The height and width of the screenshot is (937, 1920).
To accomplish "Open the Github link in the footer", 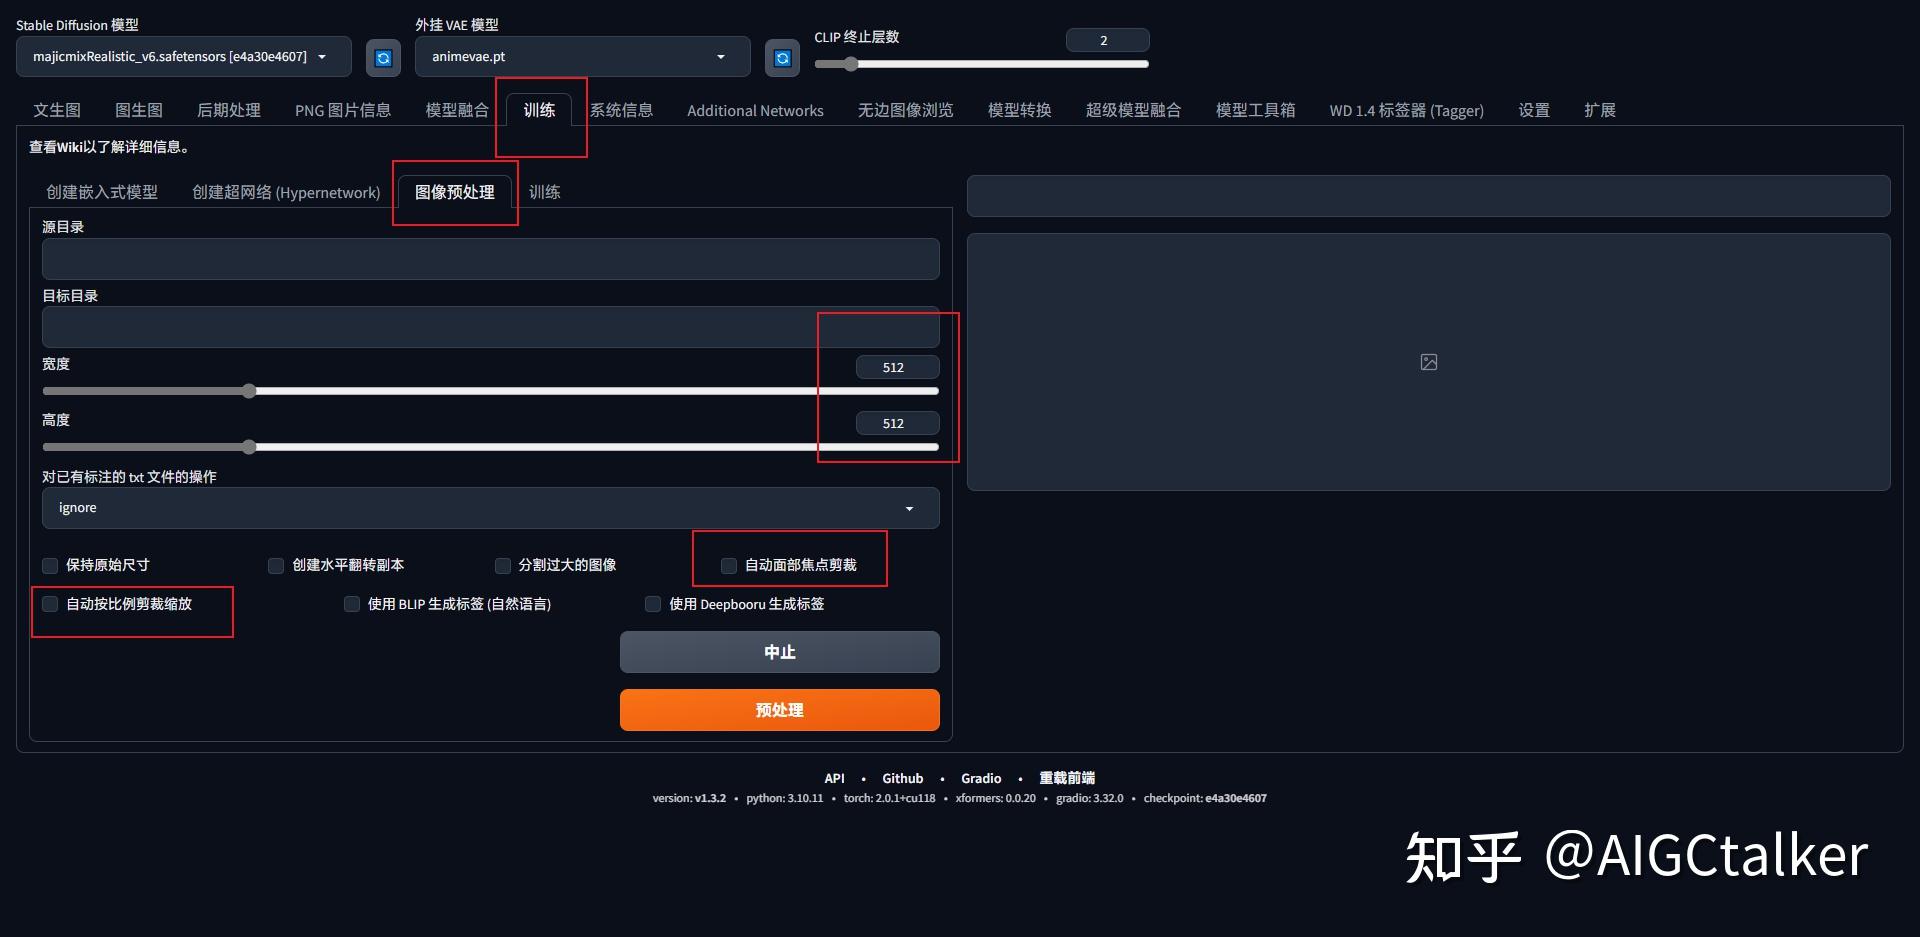I will [902, 778].
